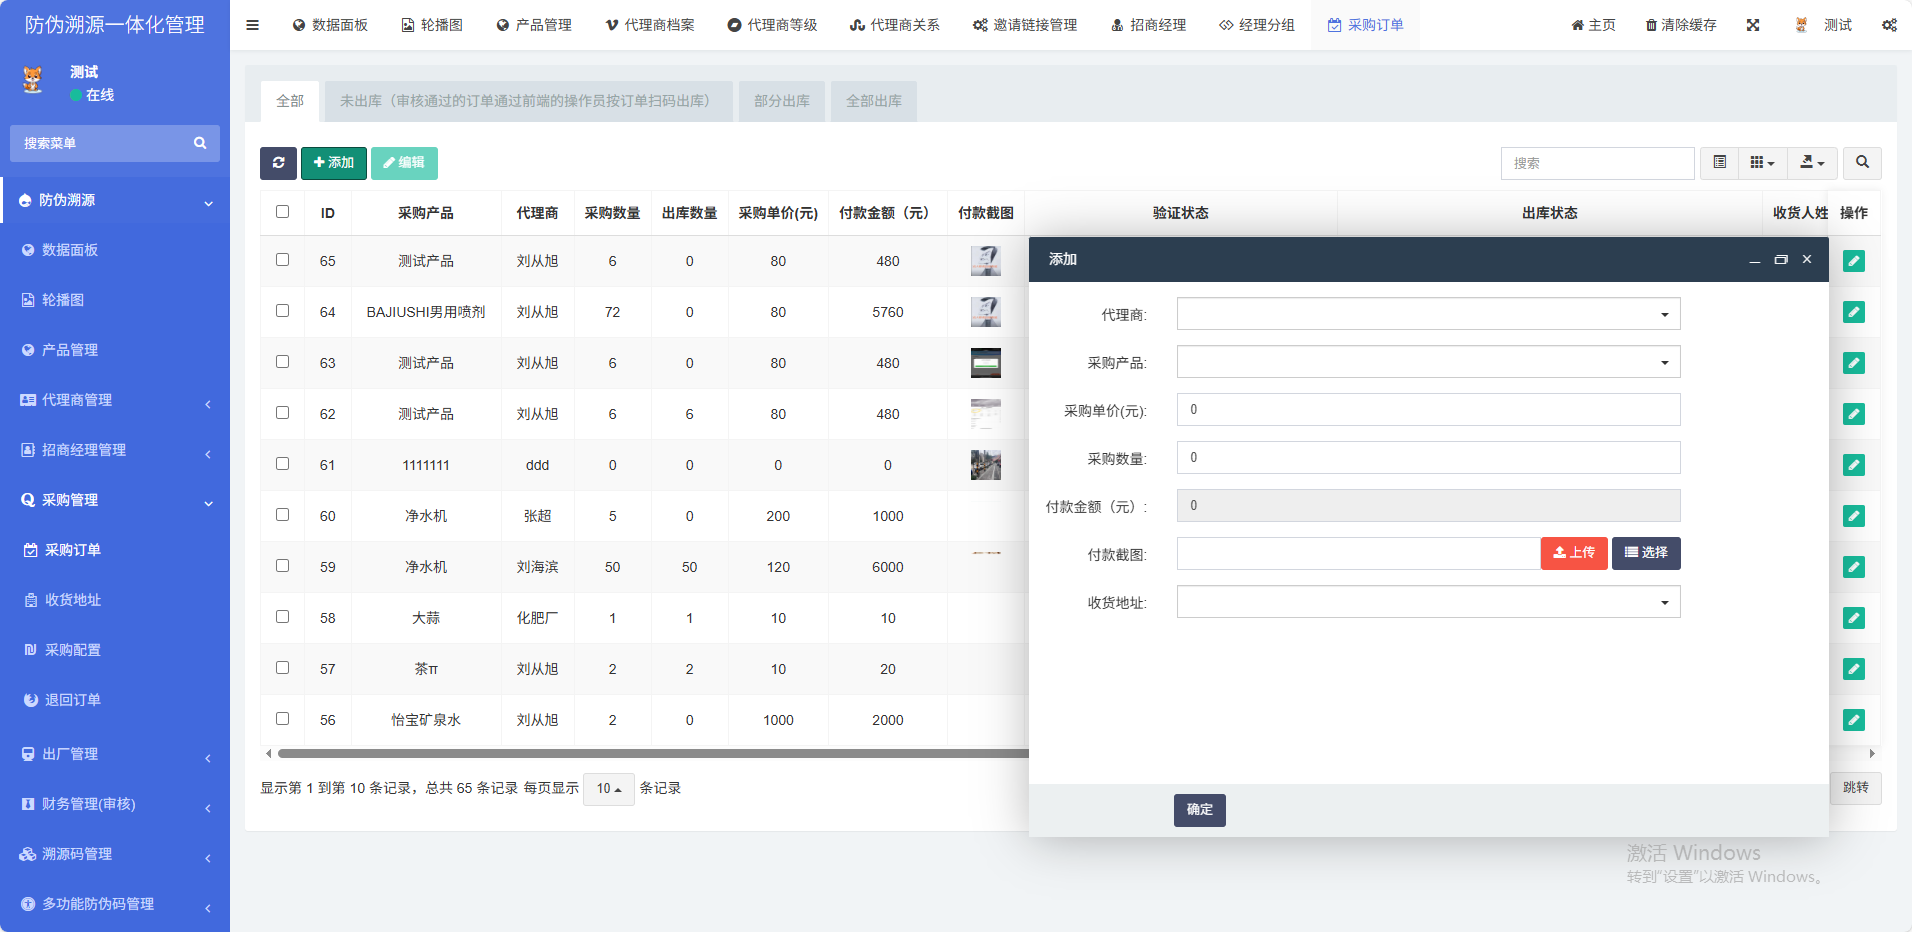Click the hamburger menu toggle icon
This screenshot has width=1912, height=932.
pyautogui.click(x=253, y=25)
